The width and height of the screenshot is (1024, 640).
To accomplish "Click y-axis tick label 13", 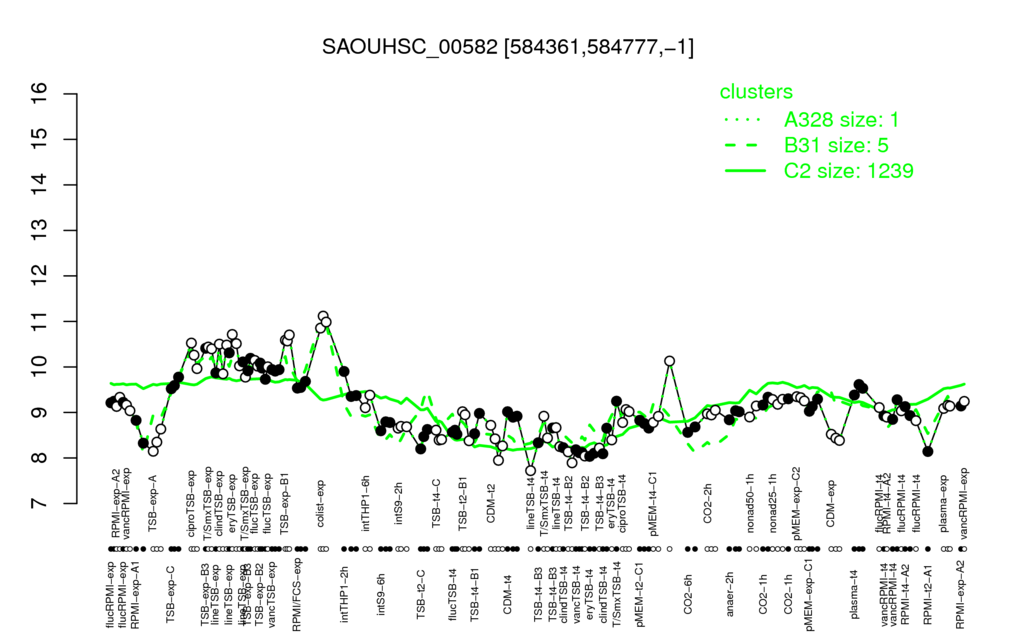I will pyautogui.click(x=40, y=230).
